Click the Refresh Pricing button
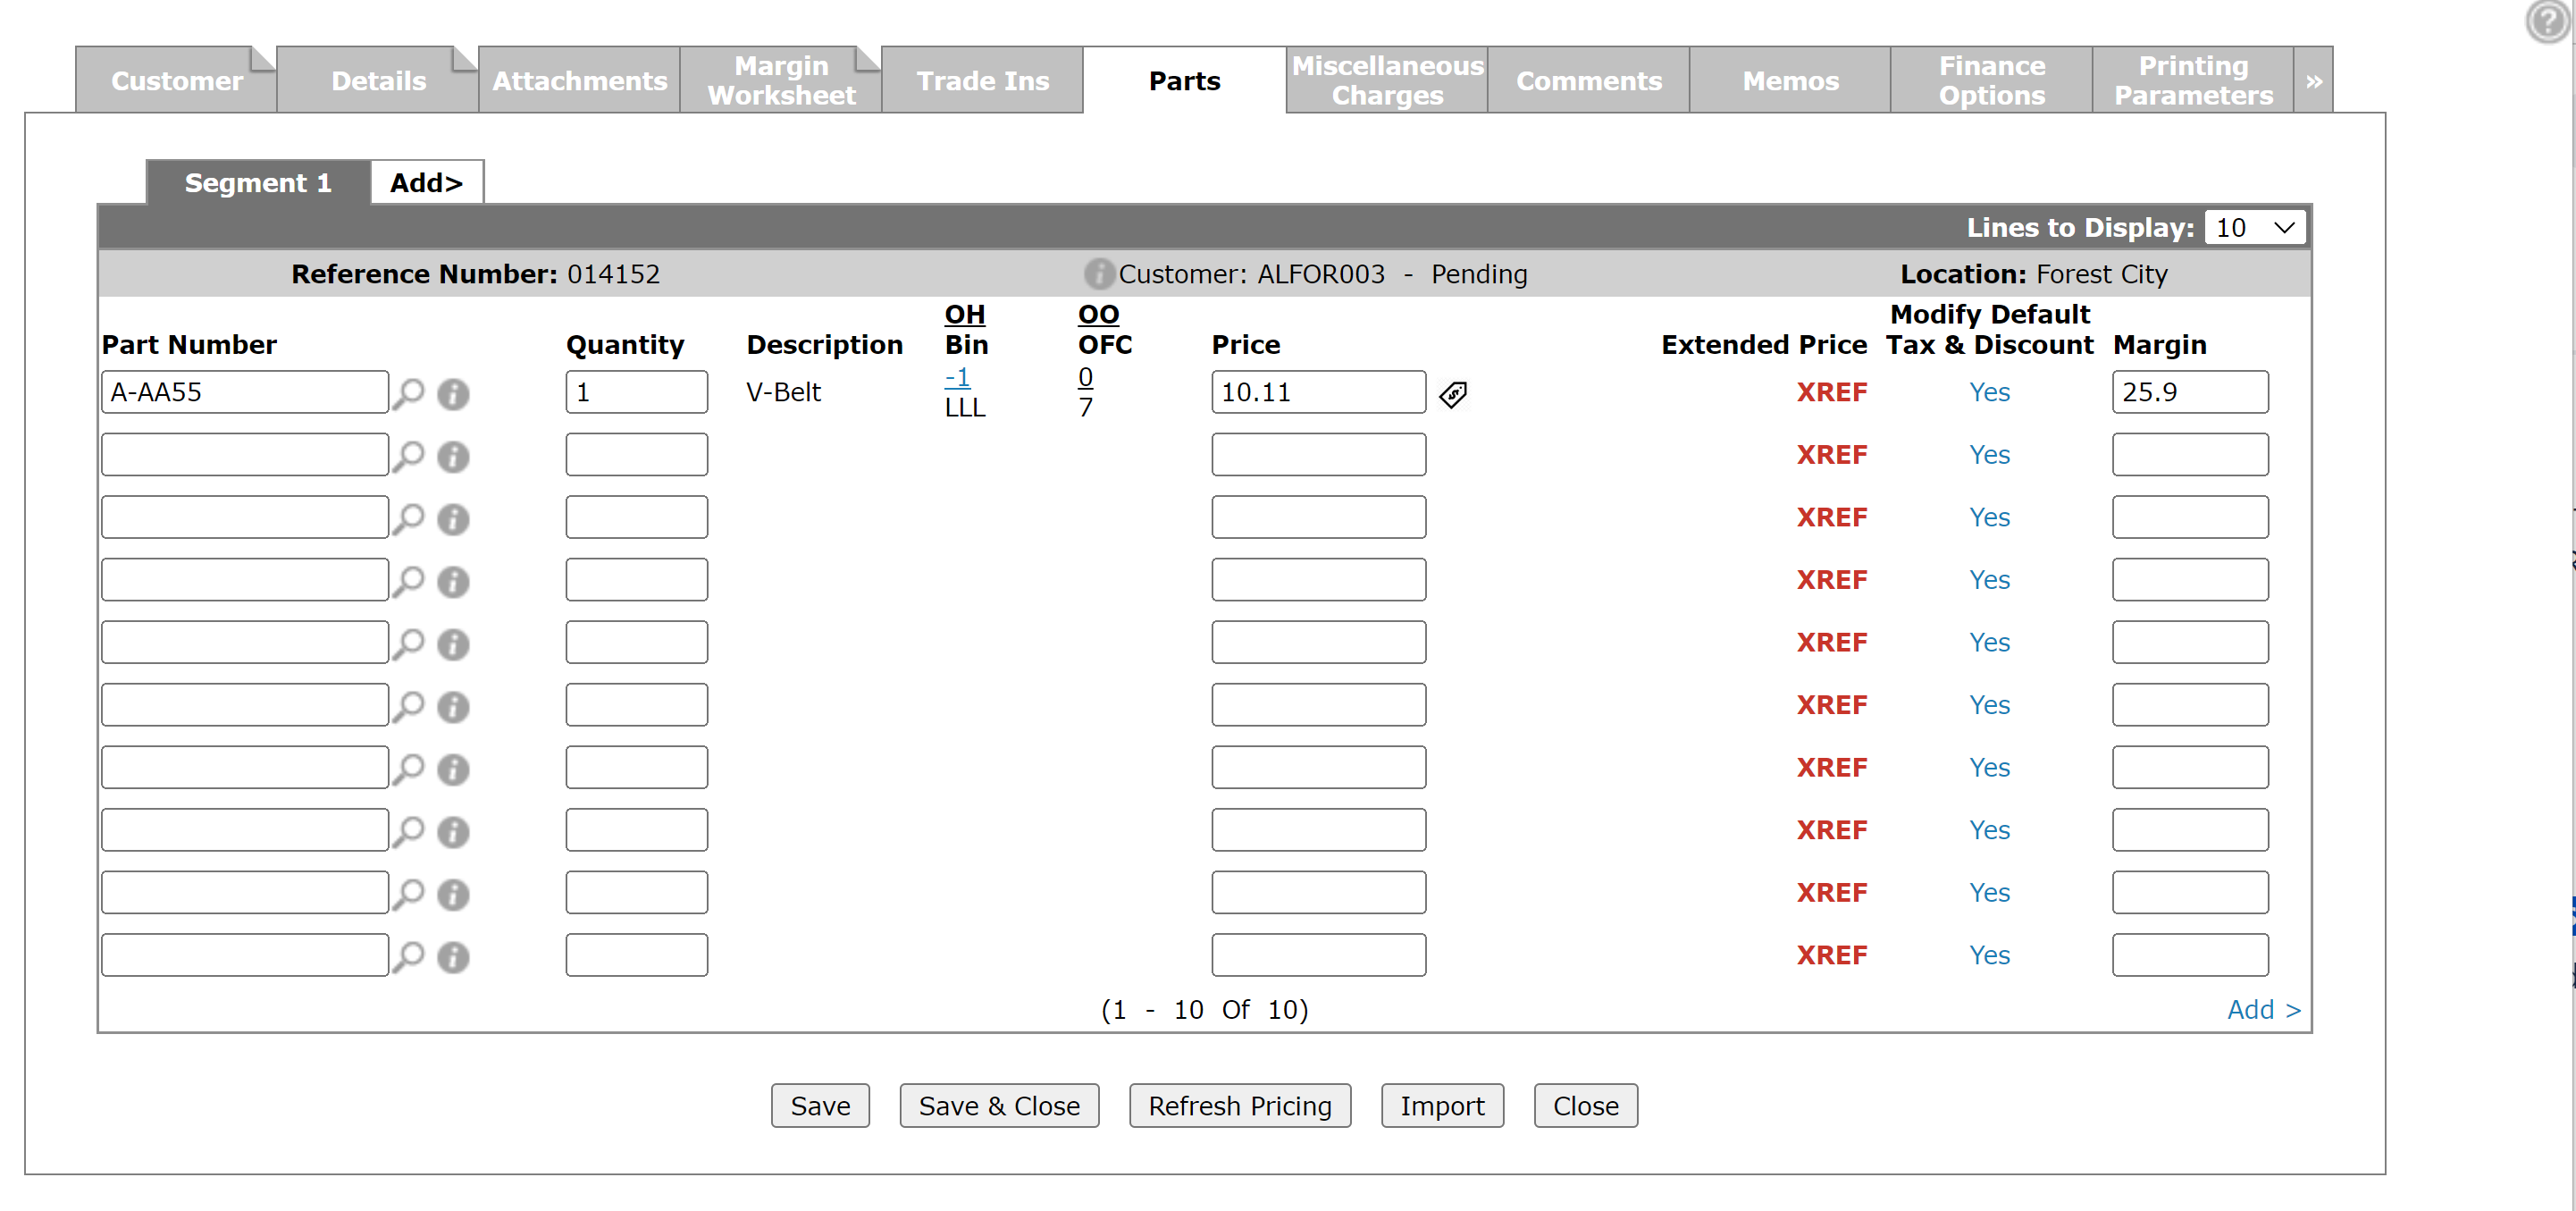Screen dimensions: 2576x1211 click(1240, 1105)
